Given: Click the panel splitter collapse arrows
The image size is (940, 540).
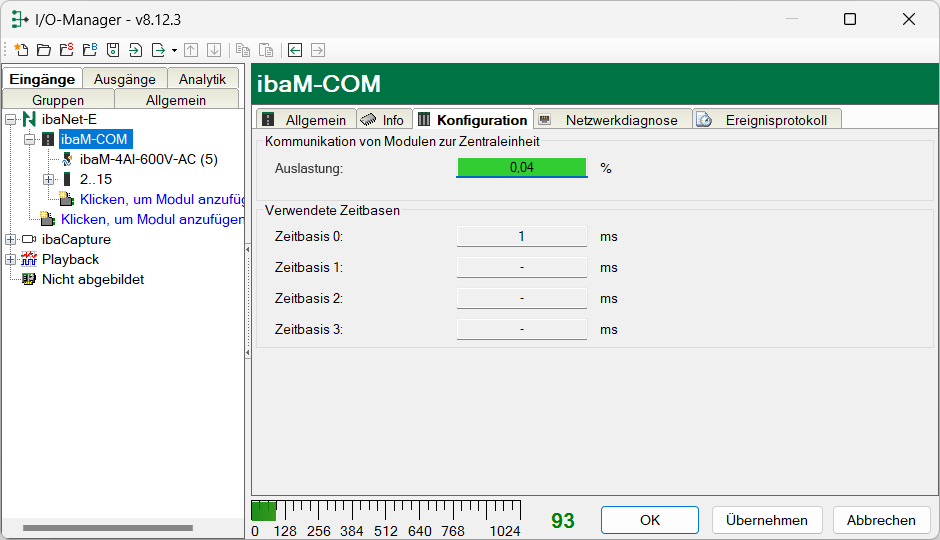Looking at the screenshot, I should [248, 301].
